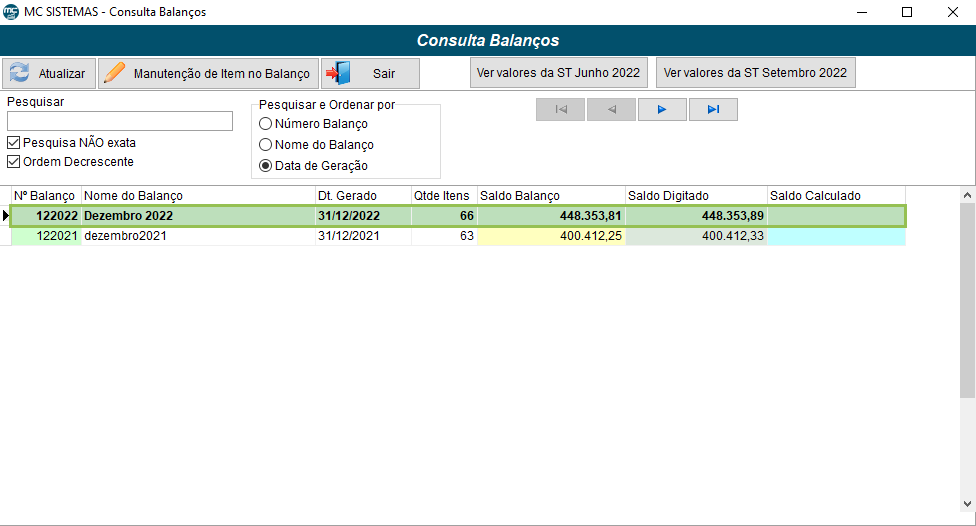Click the scrollbar down arrow in the grid

pyautogui.click(x=967, y=504)
